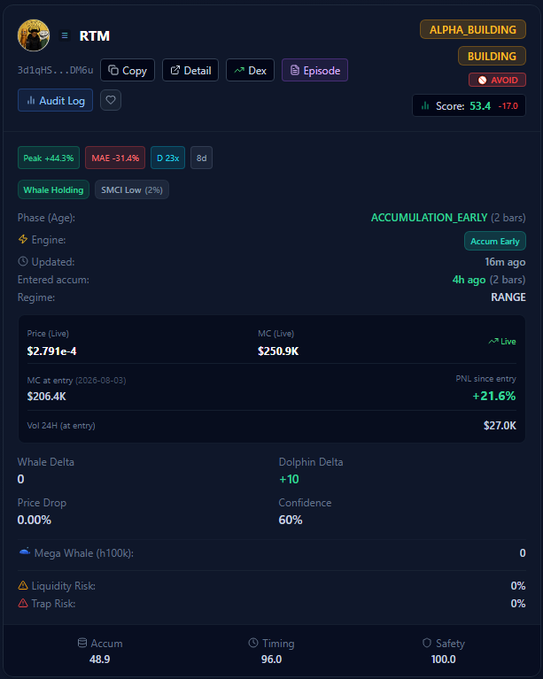Click the Safety shield icon
Image resolution: width=543 pixels, height=679 pixels.
tap(427, 643)
